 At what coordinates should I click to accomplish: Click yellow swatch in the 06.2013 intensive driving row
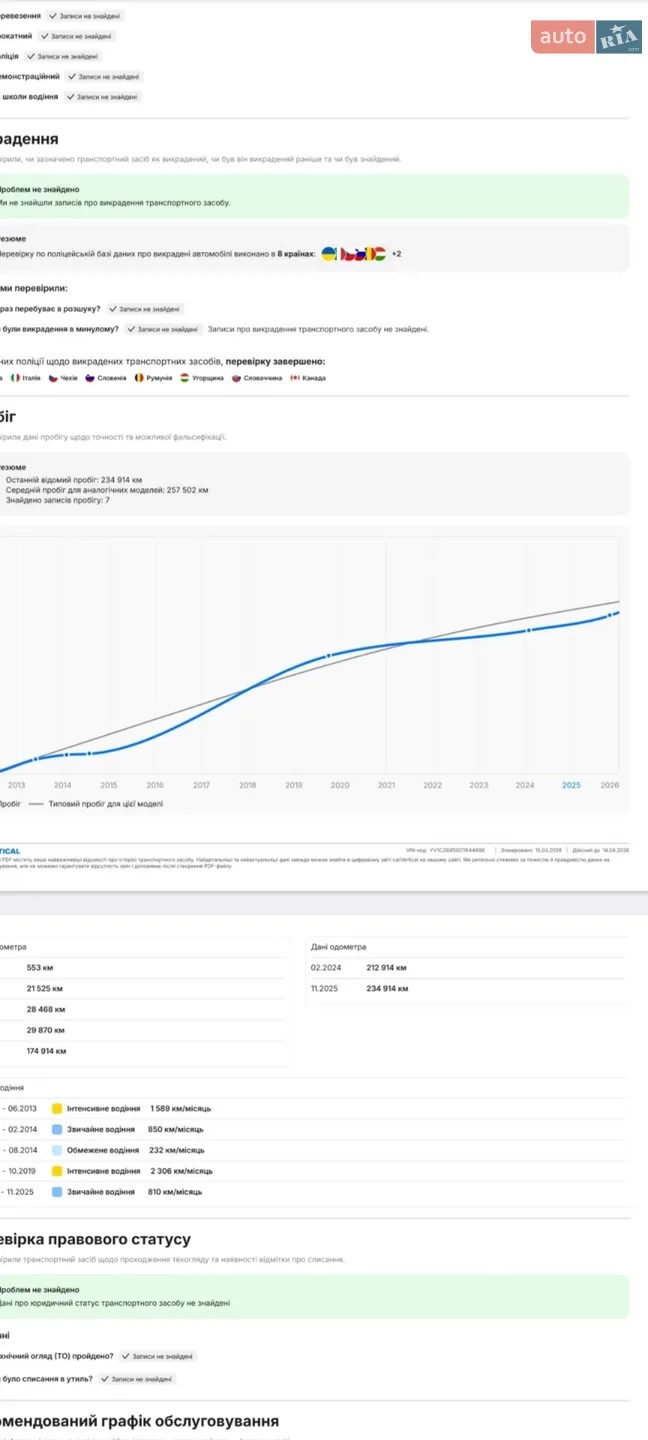point(57,1109)
